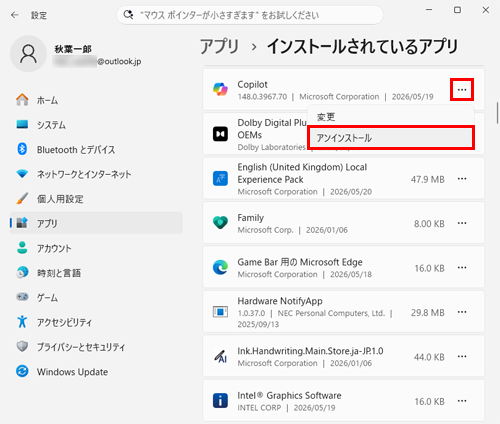Viewport: 500px width, 424px height.
Task: Click the Family heart app icon
Action: pyautogui.click(x=220, y=223)
